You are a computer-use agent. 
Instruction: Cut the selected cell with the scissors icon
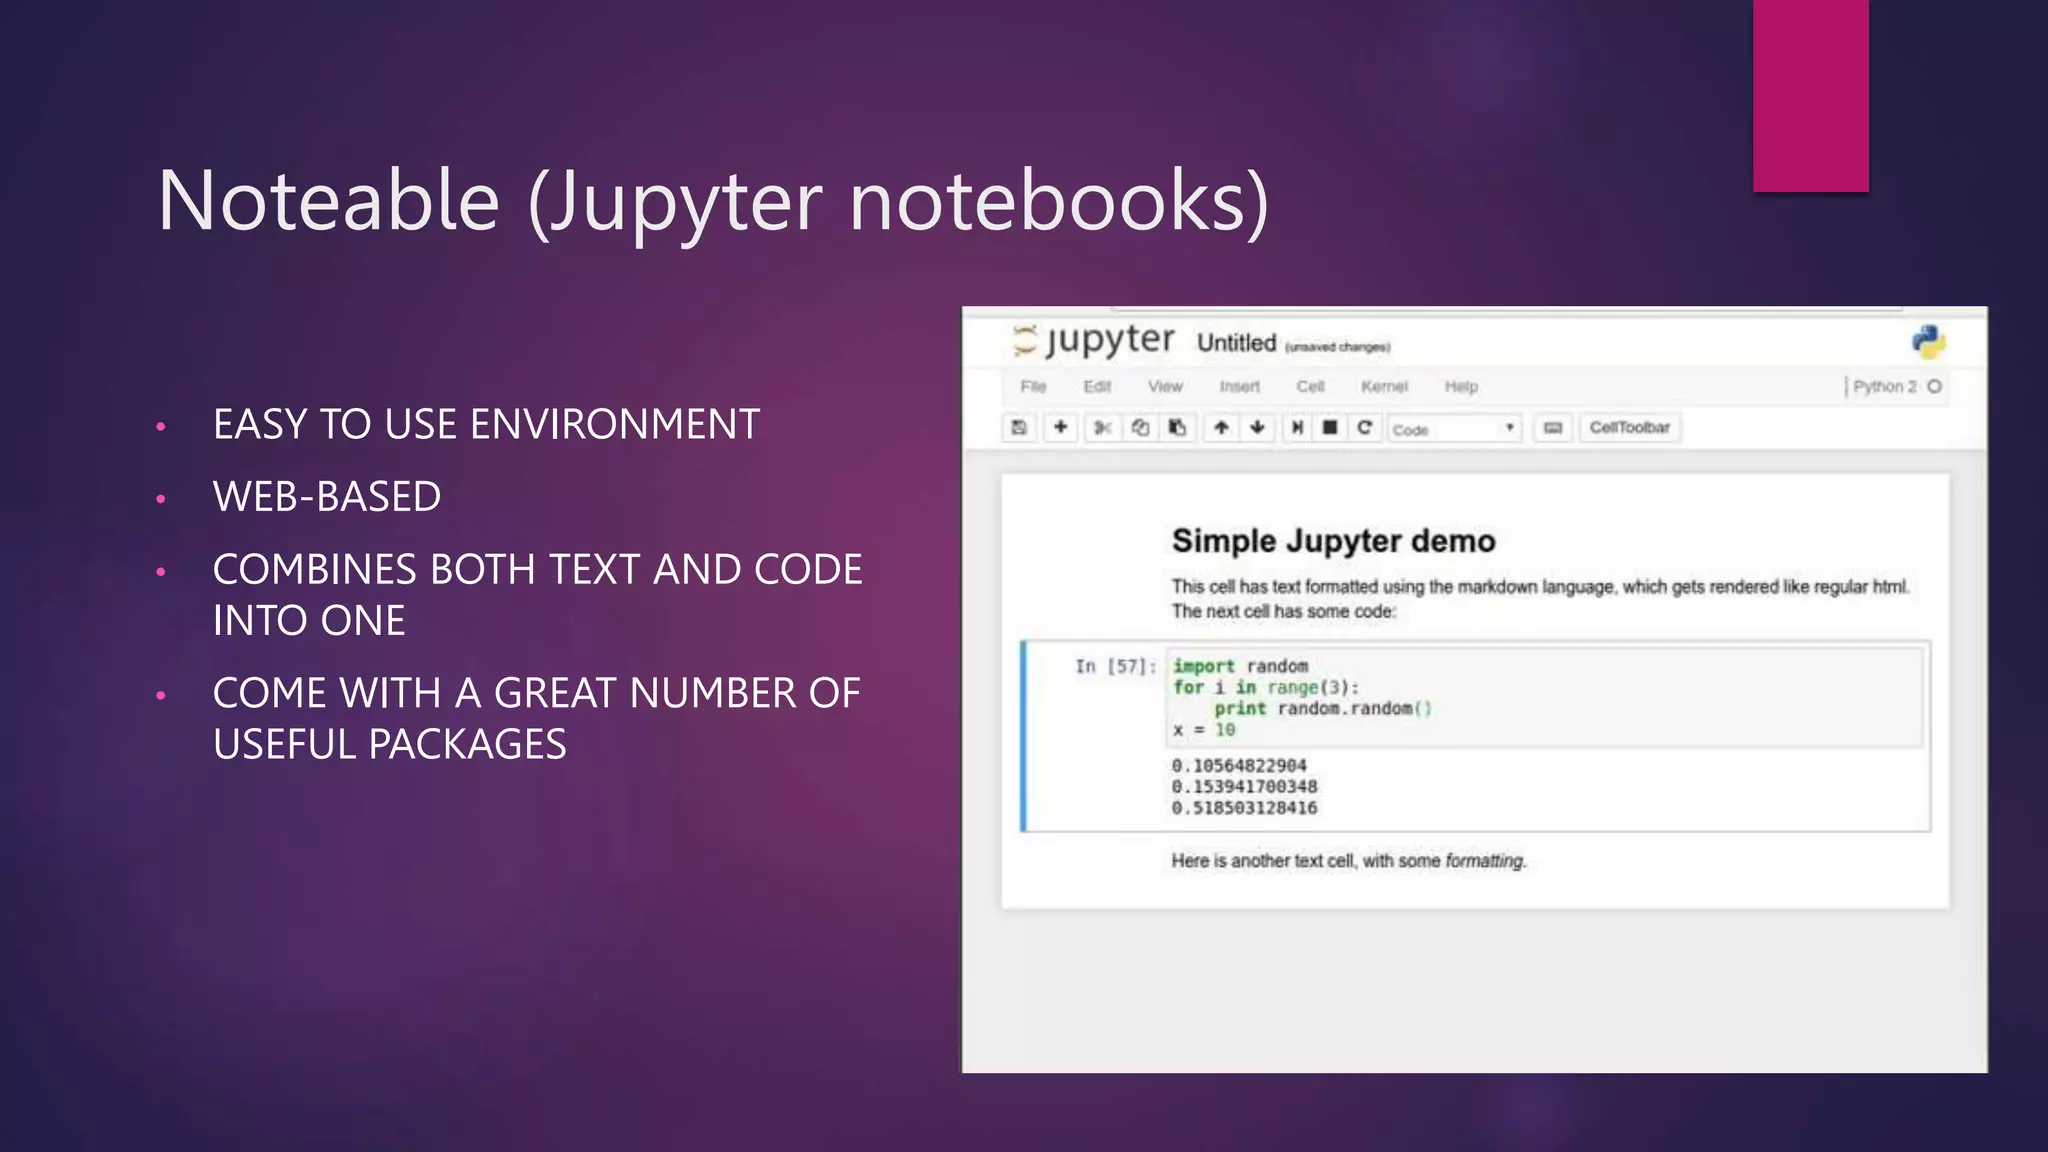pos(1102,428)
